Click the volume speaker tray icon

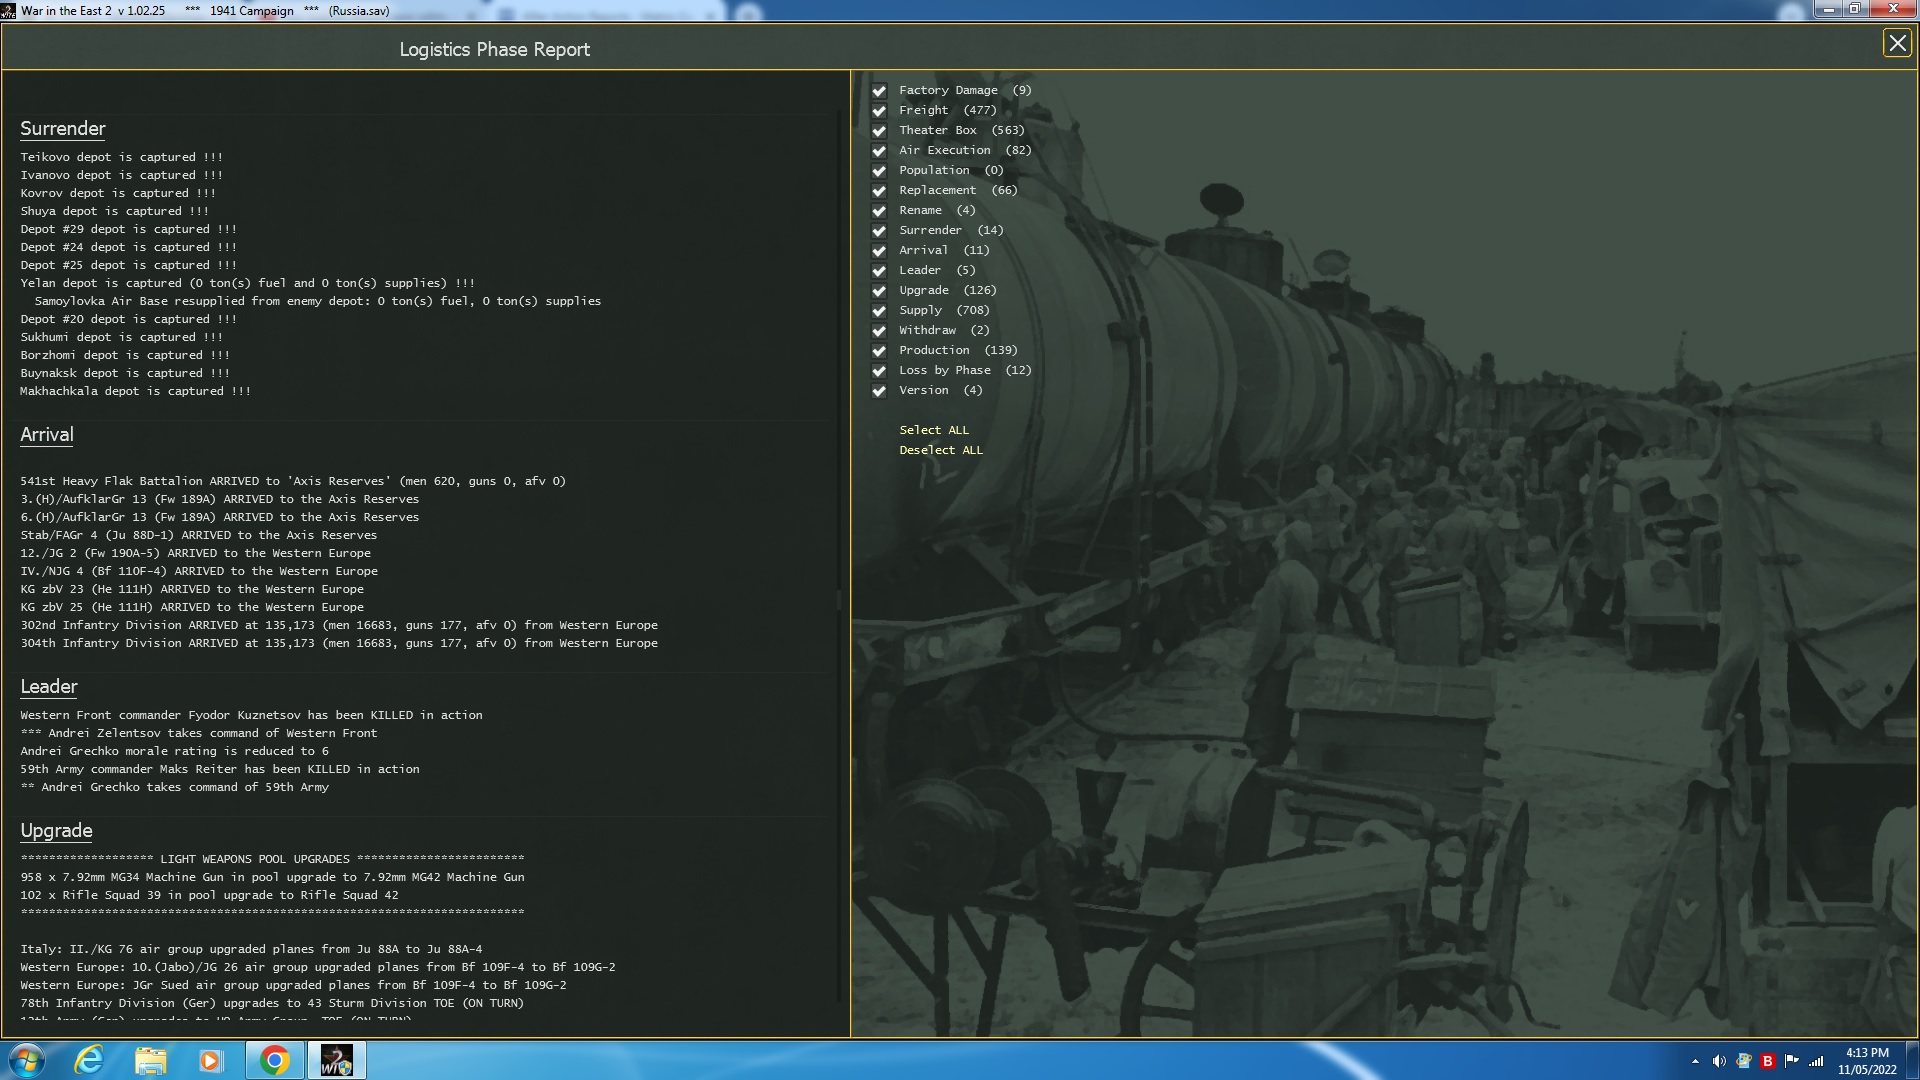point(1718,1061)
